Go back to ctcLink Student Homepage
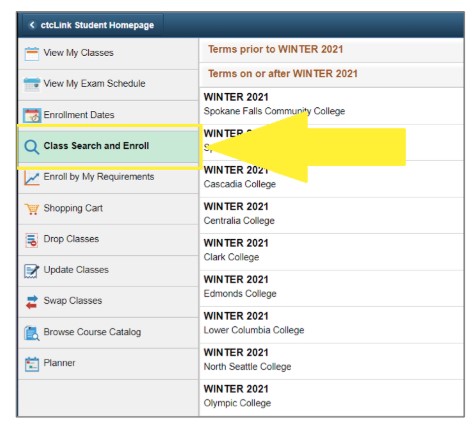Image resolution: width=475 pixels, height=429 pixels. click(x=93, y=25)
